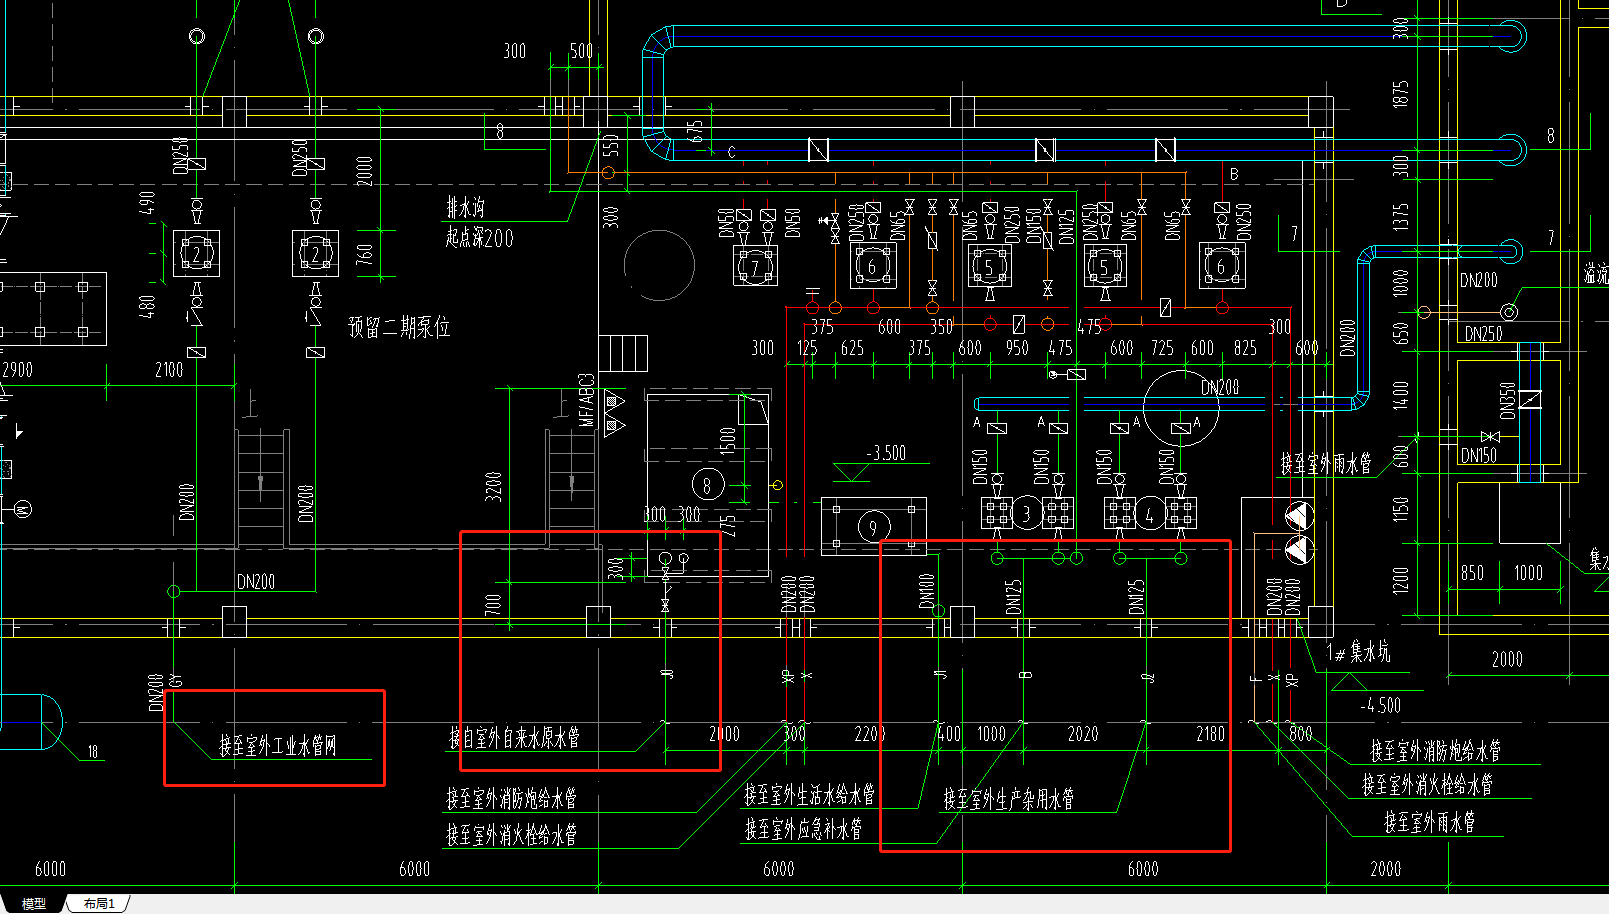Select the -4.500 elevation marker
The width and height of the screenshot is (1609, 914).
tap(1380, 705)
